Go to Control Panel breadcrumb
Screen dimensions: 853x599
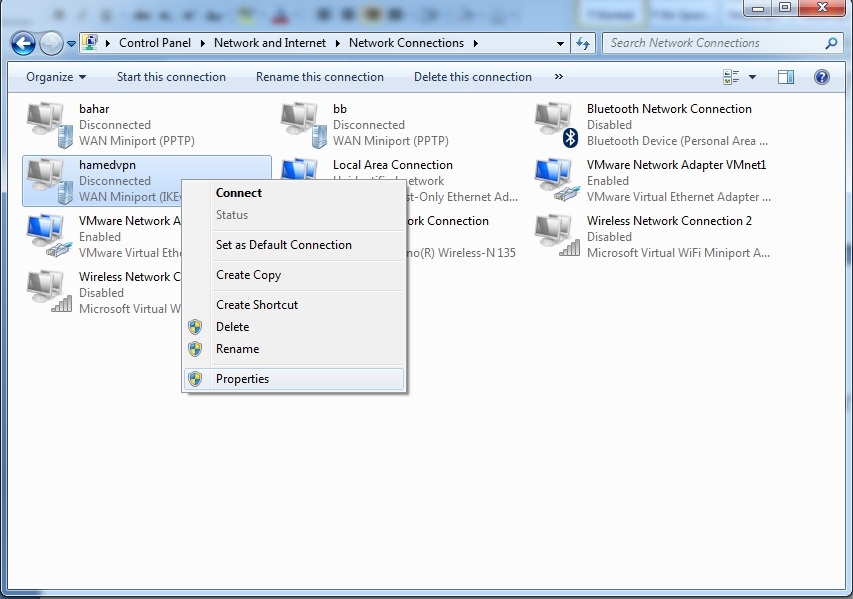click(154, 43)
